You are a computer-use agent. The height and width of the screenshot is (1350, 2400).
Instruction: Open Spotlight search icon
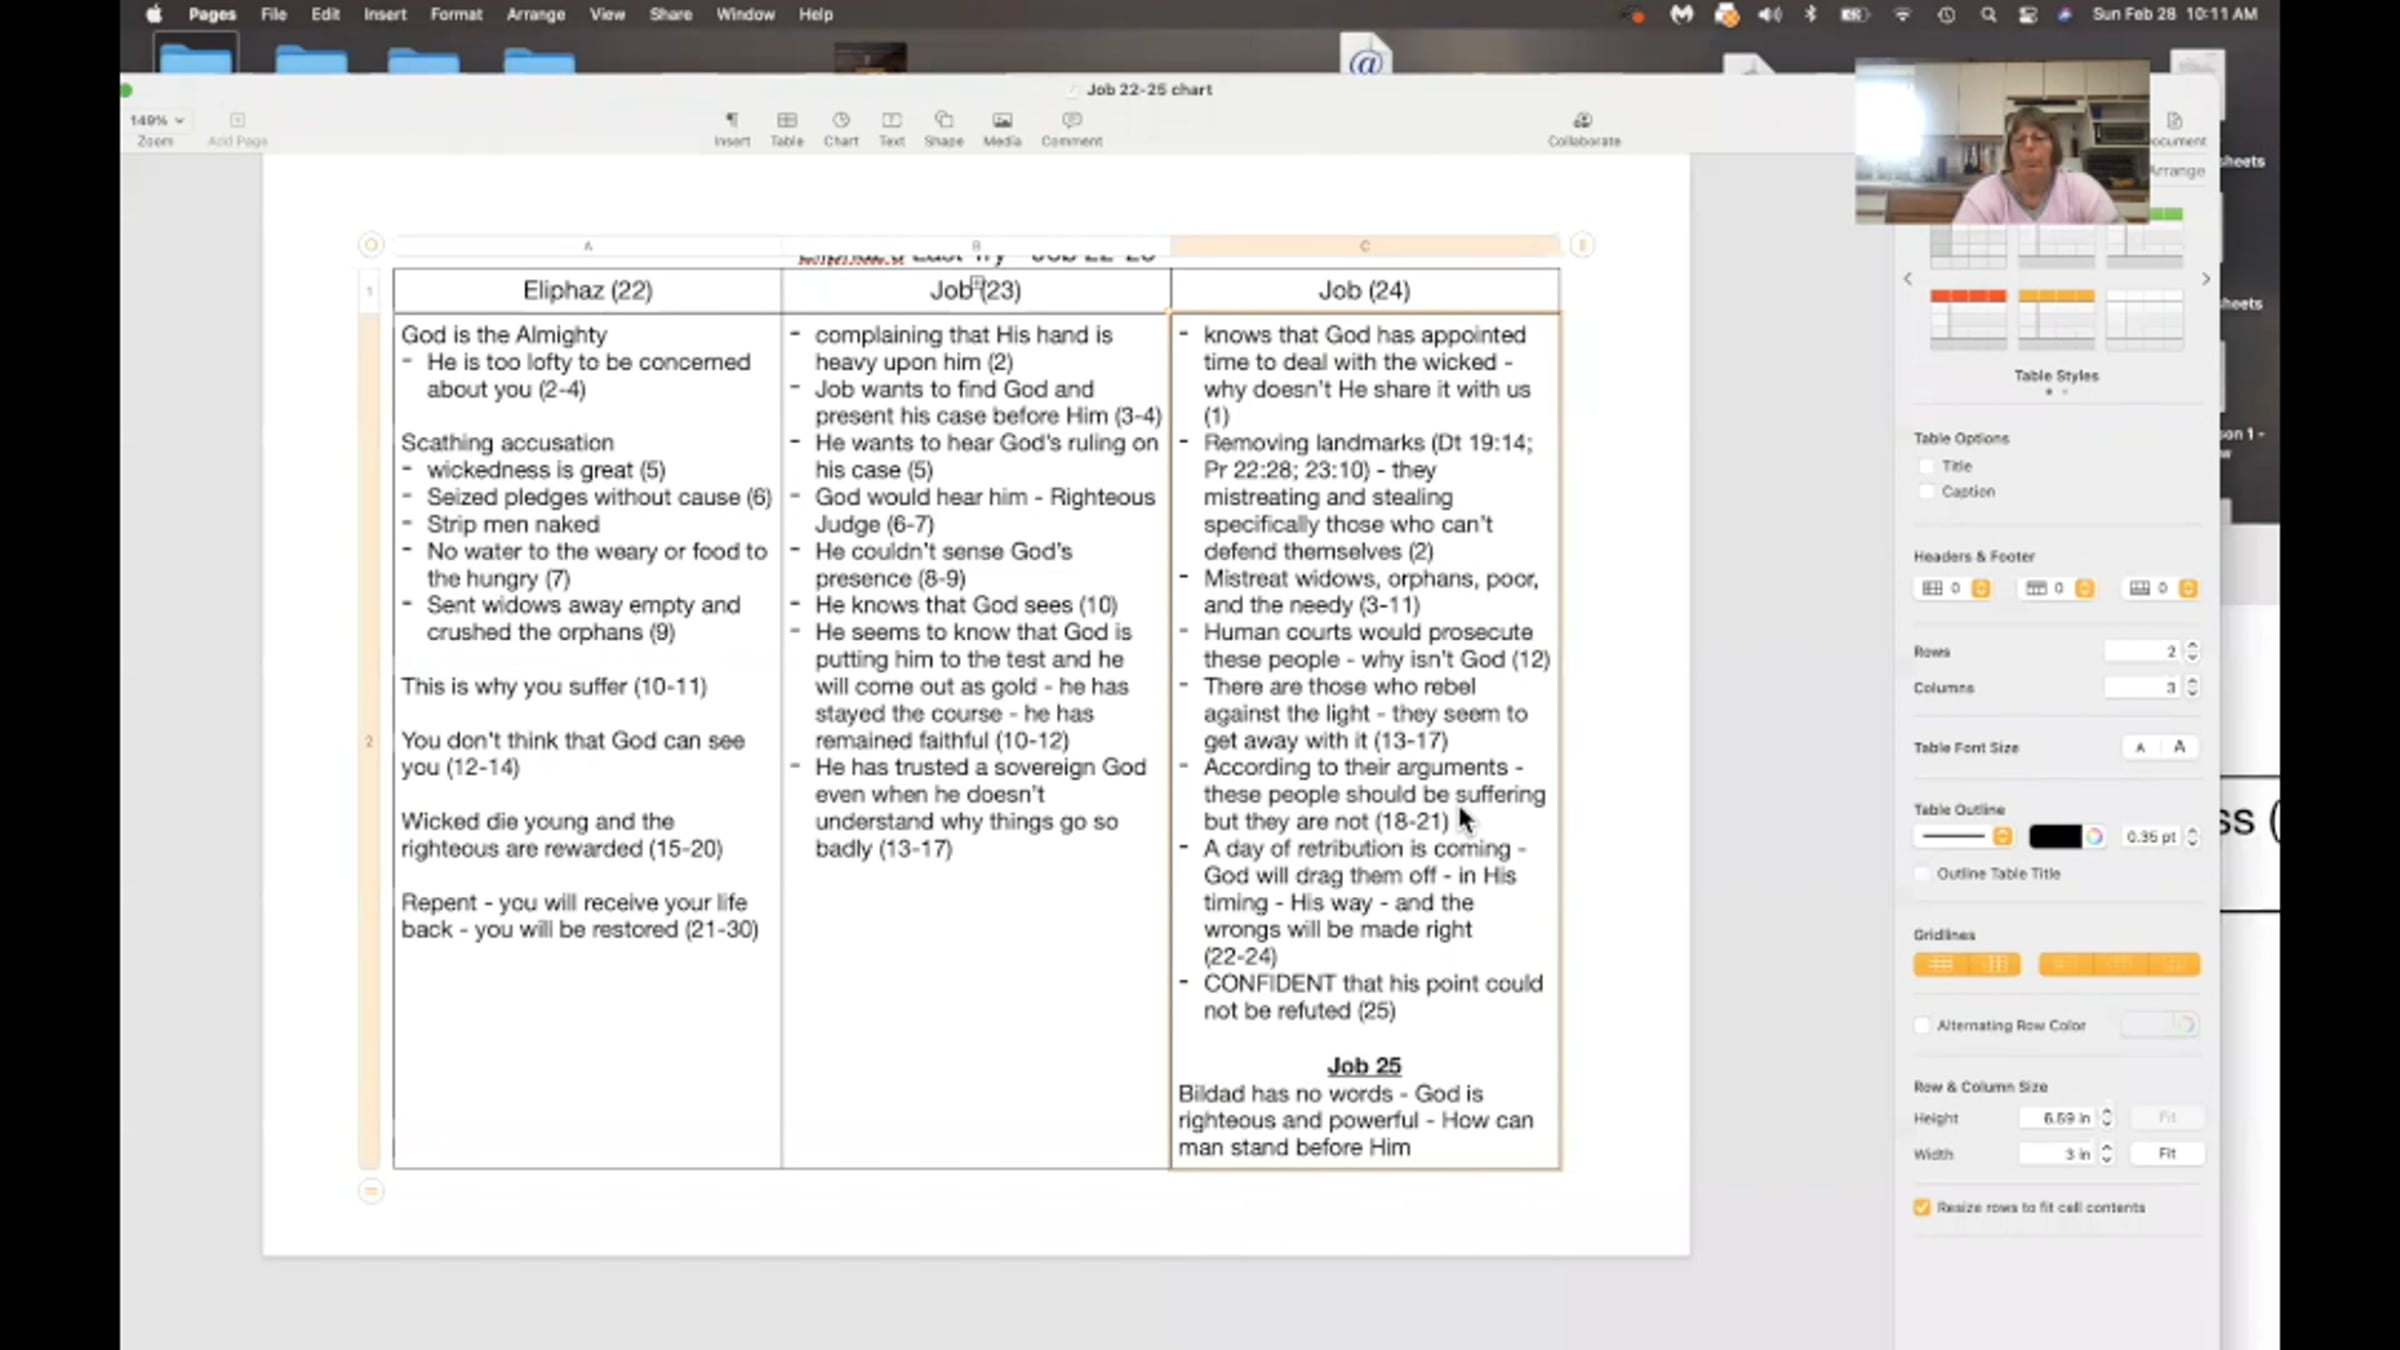pos(1988,14)
